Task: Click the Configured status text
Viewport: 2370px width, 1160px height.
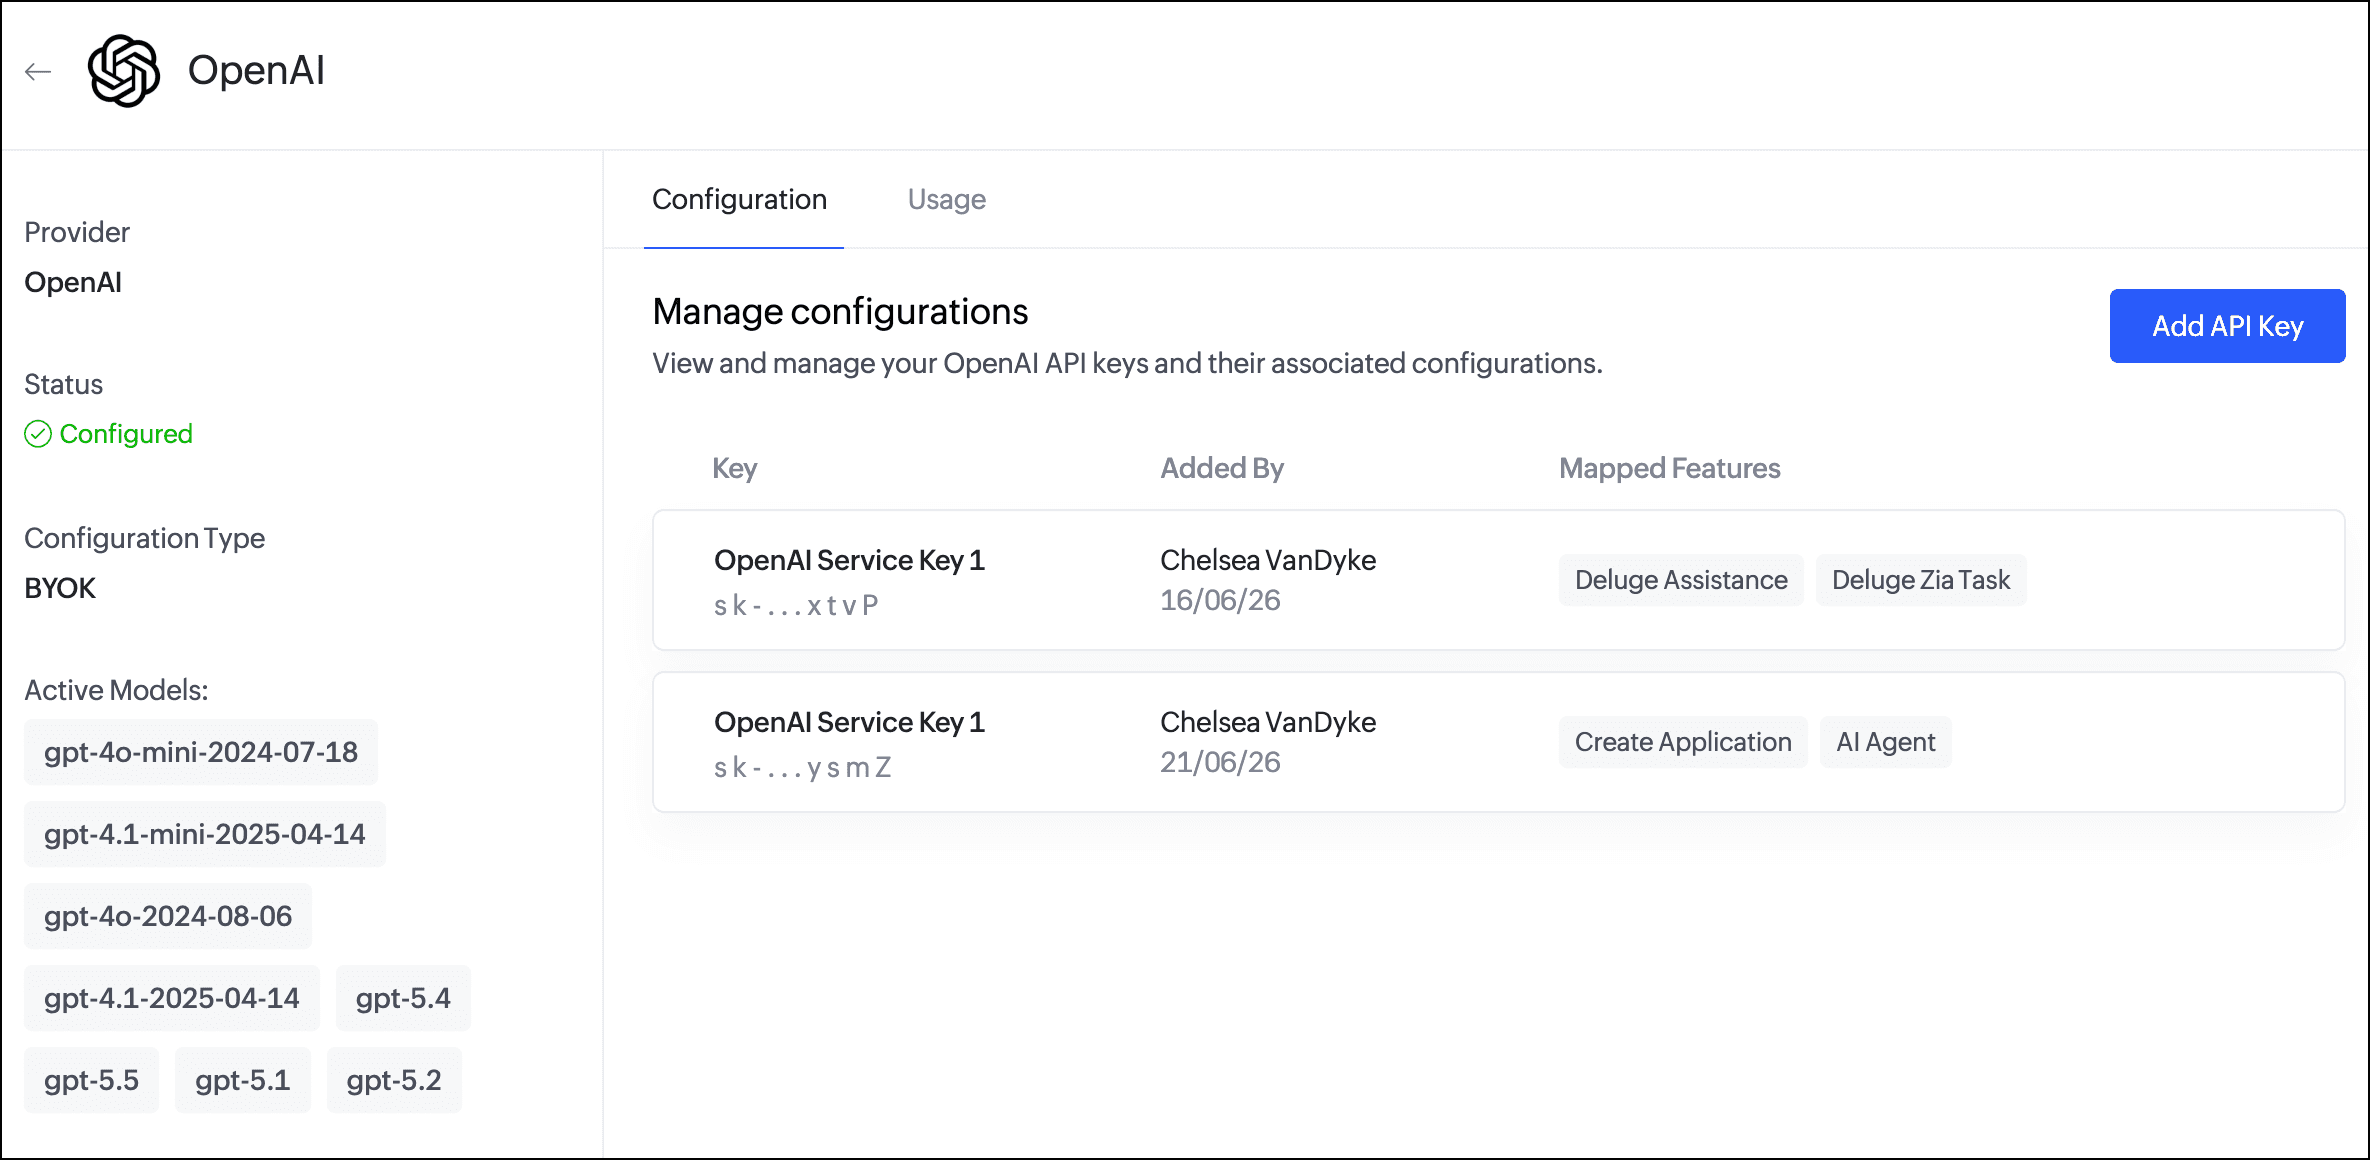Action: pos(126,434)
